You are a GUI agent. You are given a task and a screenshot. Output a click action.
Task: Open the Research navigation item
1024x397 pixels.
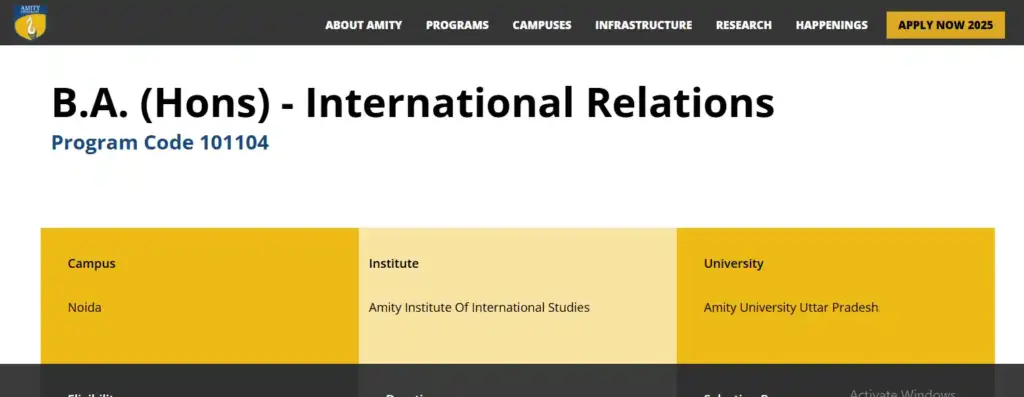click(x=744, y=25)
